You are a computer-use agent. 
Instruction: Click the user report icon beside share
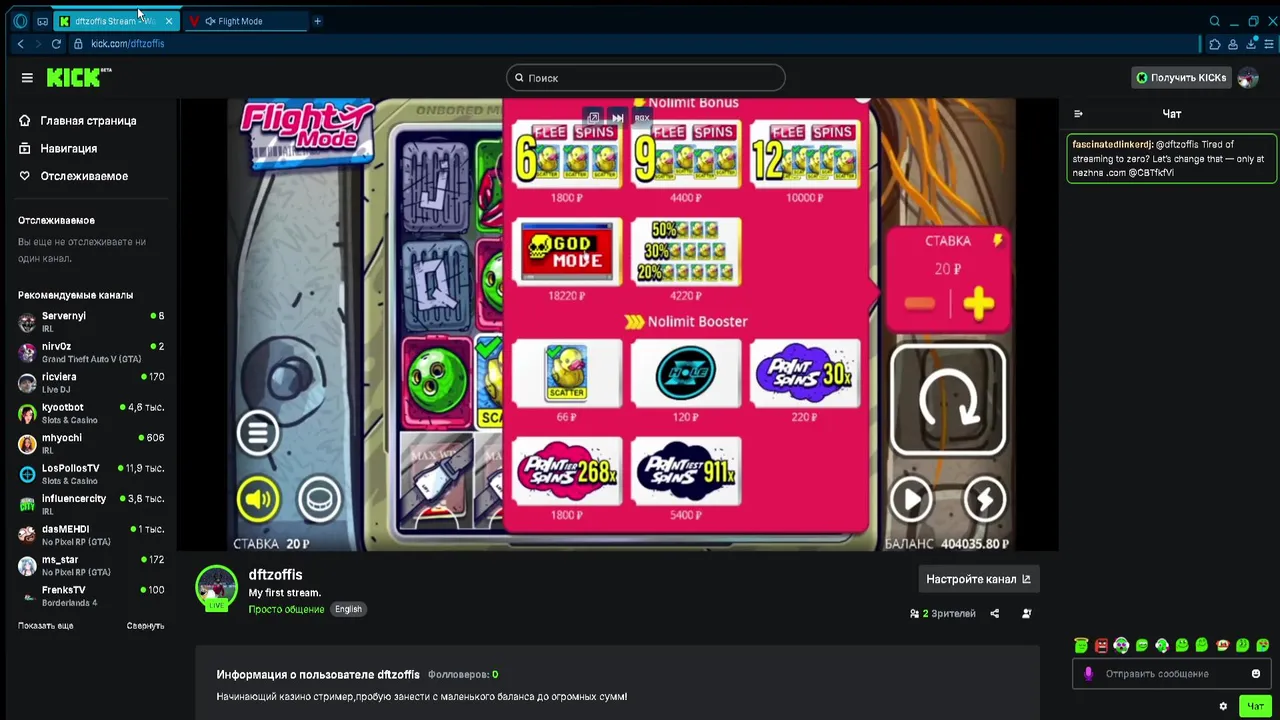tap(1027, 613)
